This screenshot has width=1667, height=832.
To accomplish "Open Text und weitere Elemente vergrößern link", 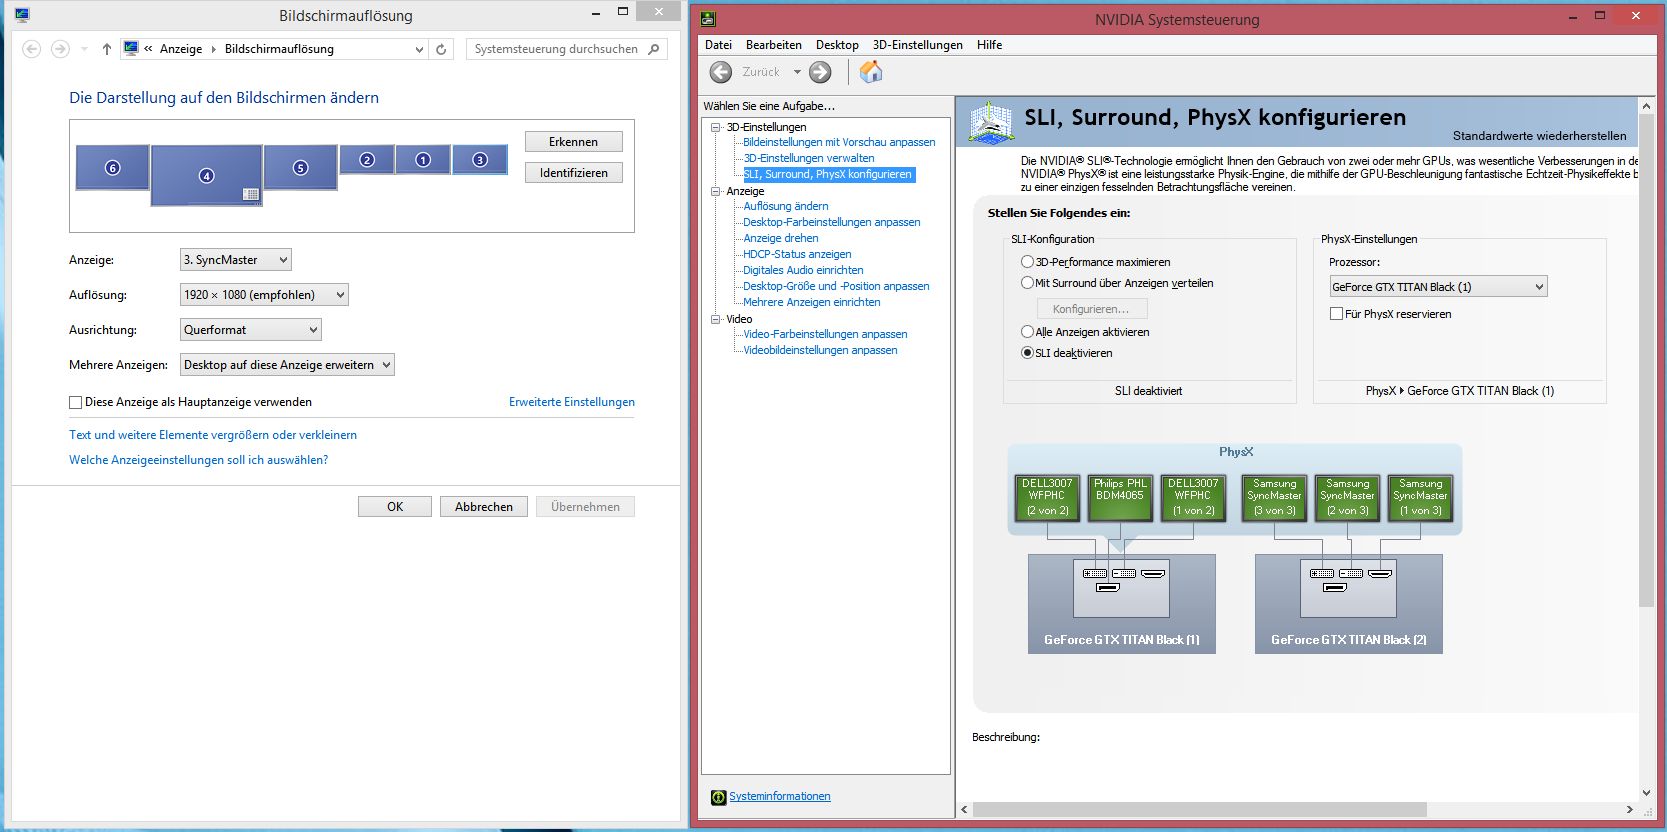I will 213,435.
